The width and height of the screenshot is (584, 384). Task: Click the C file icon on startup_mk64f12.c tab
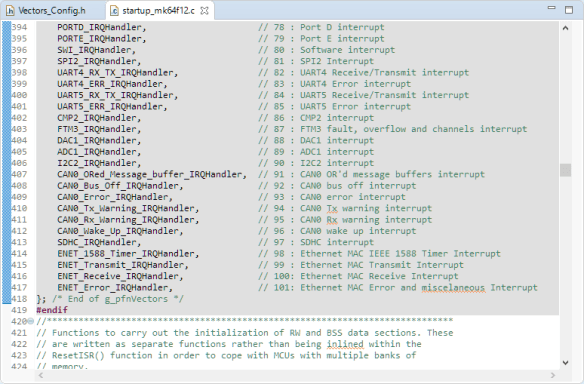coord(114,11)
